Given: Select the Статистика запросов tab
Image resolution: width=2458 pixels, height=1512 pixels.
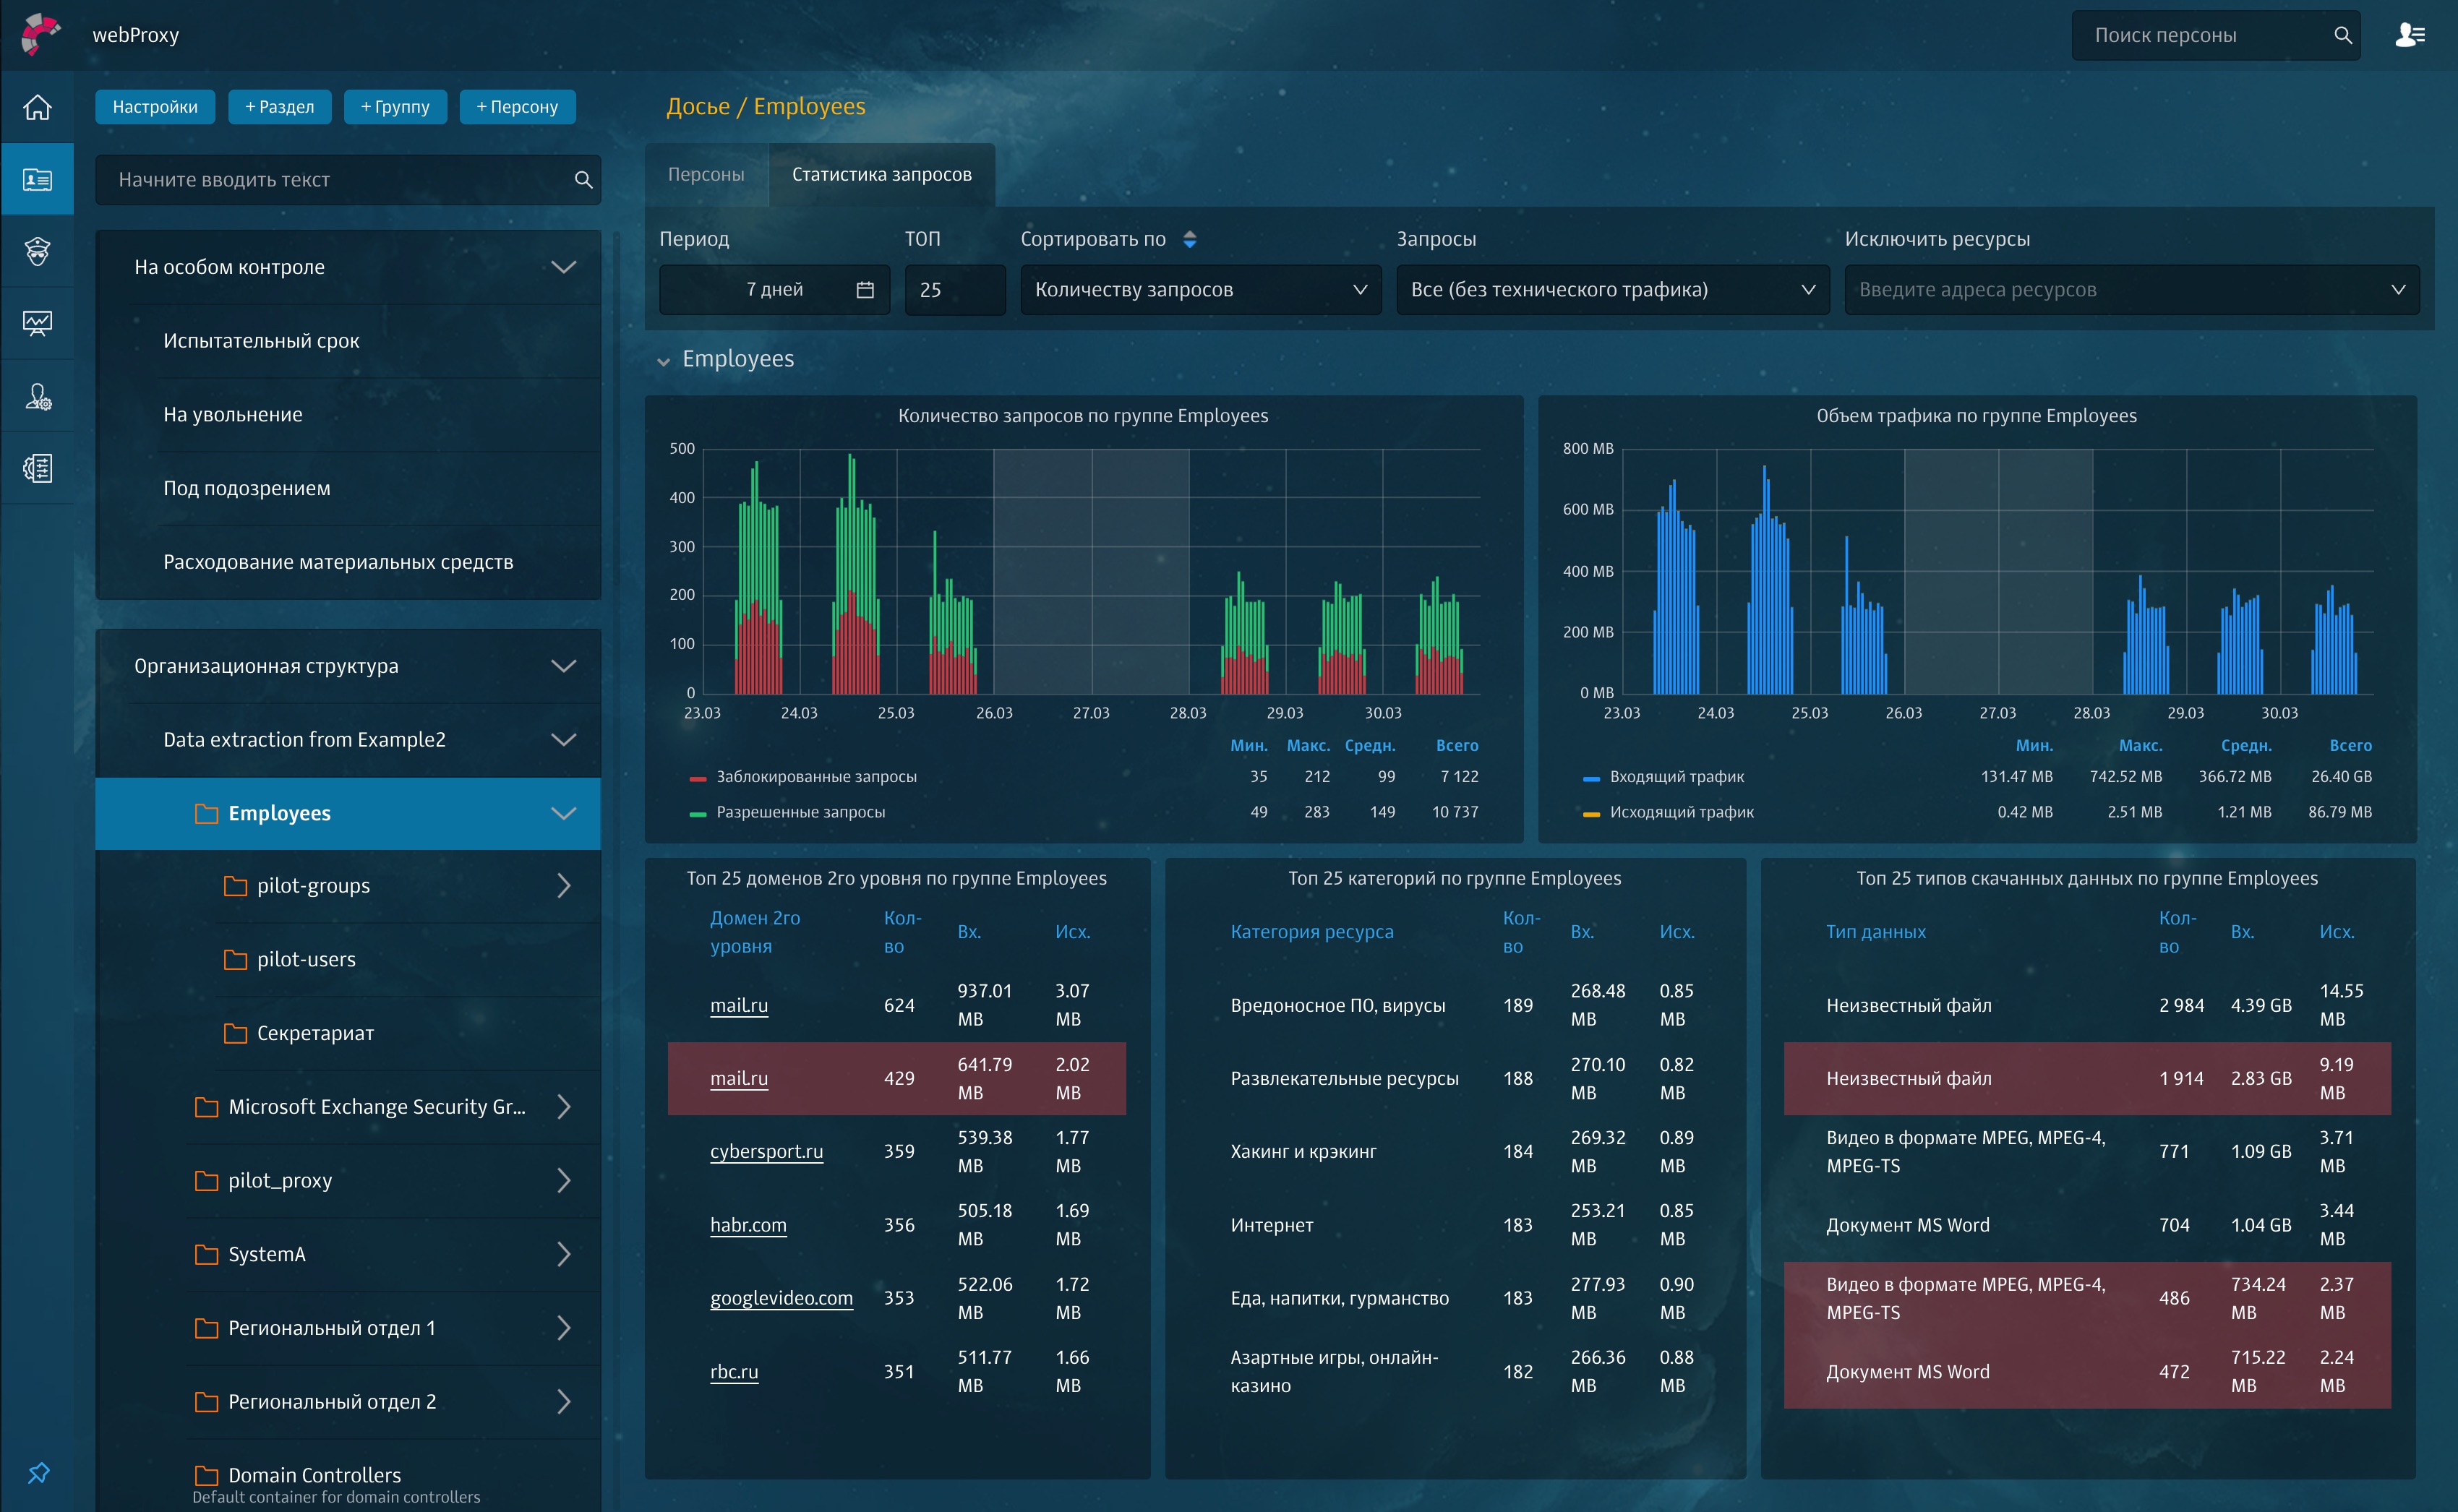Looking at the screenshot, I should coord(881,174).
